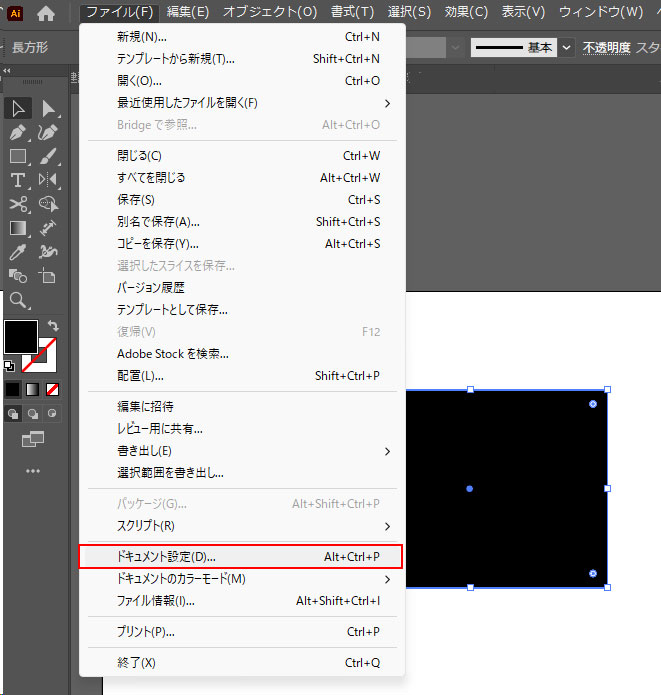
Task: Set paint mode to None
Action: pos(52,390)
